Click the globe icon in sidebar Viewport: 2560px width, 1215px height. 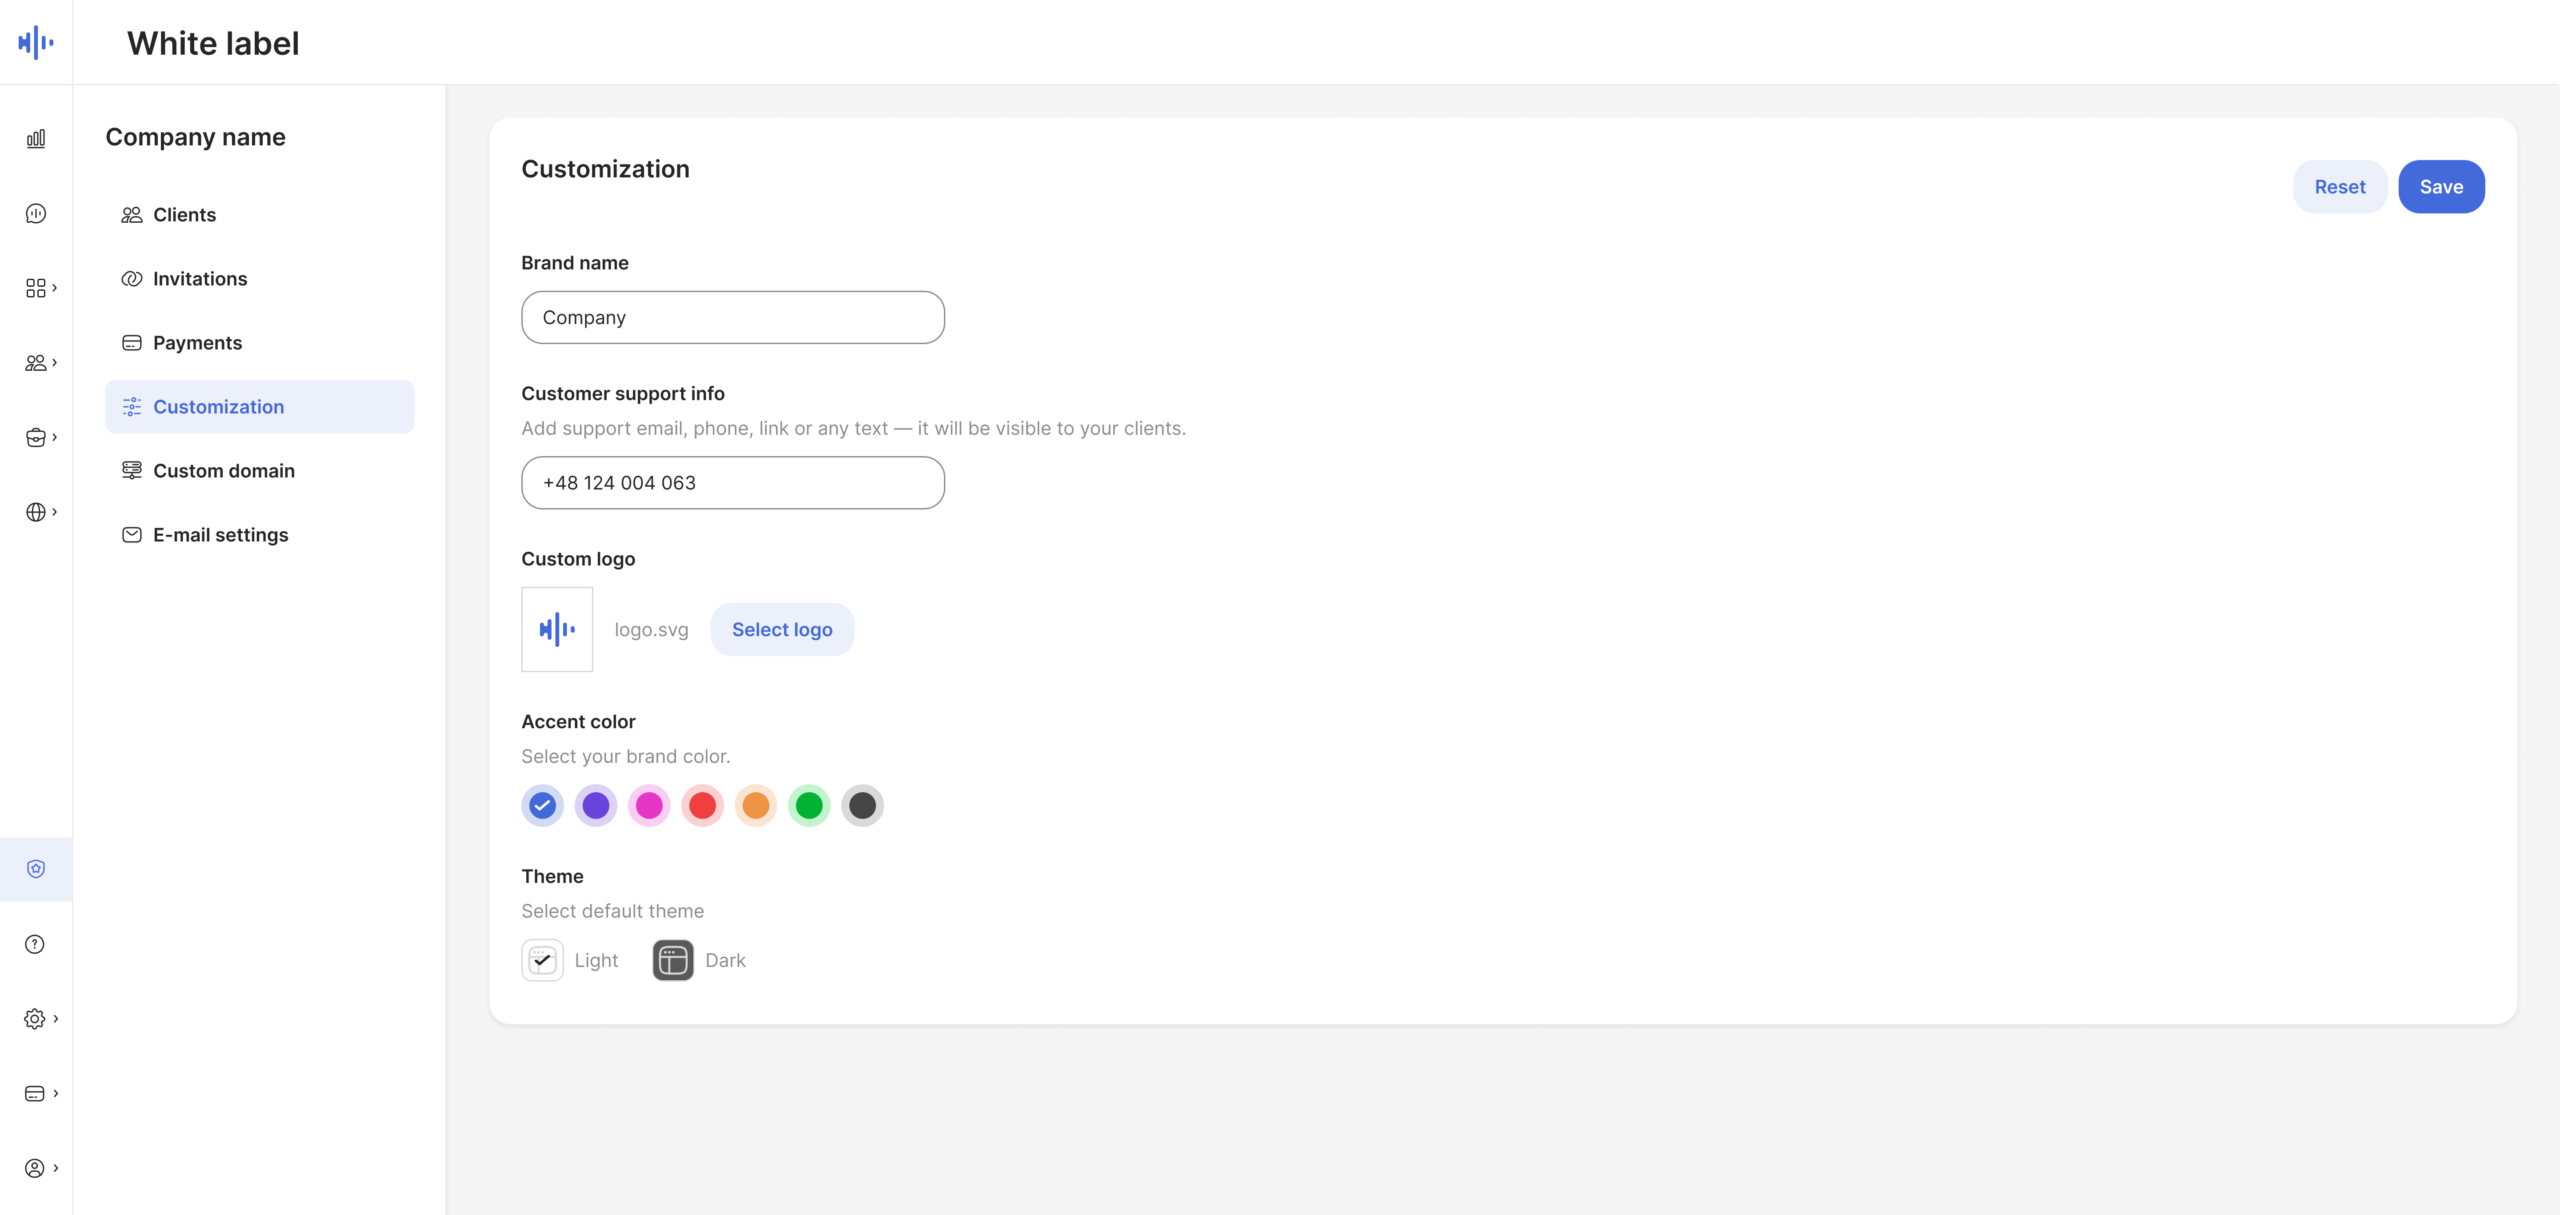[36, 512]
